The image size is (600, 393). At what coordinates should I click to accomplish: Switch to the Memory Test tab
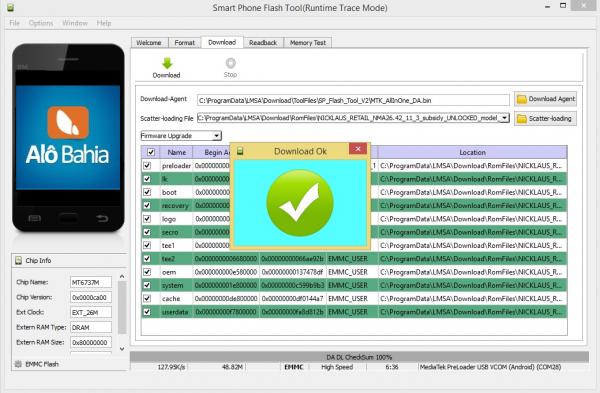click(x=308, y=43)
